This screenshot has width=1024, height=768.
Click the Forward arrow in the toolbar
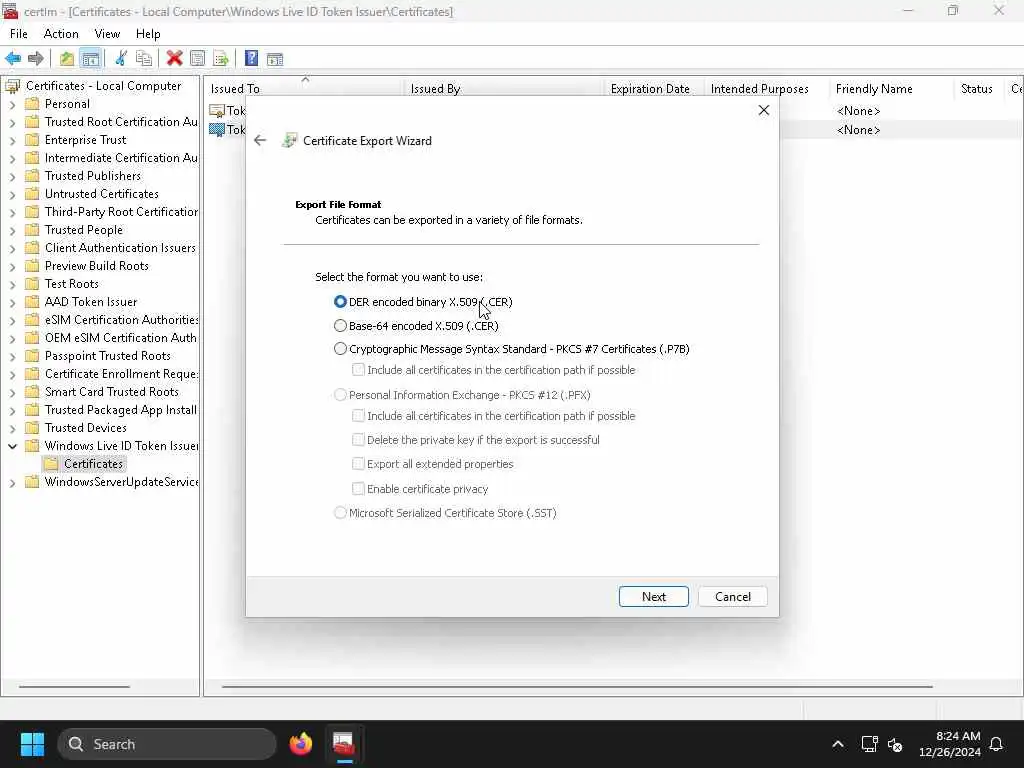click(36, 59)
